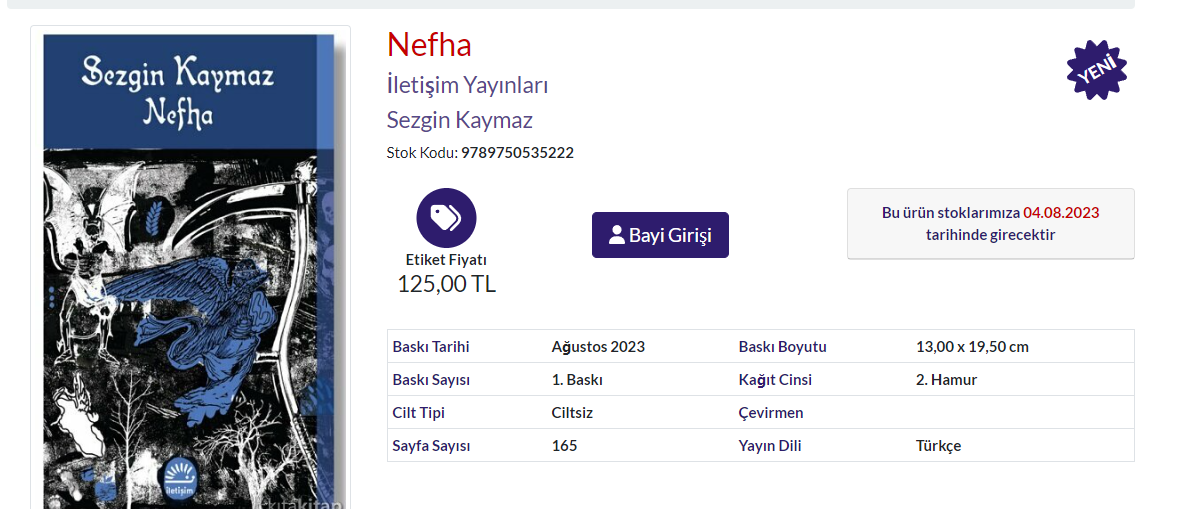1202x509 pixels.
Task: Click the 125,00 TL price text
Action: pyautogui.click(x=446, y=284)
